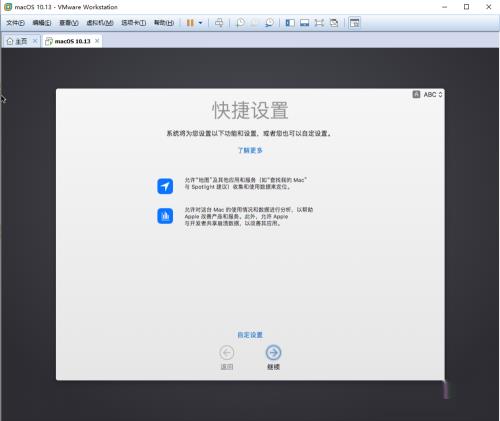
Task: Click the console view icon at toolbar end
Action: tap(355, 23)
